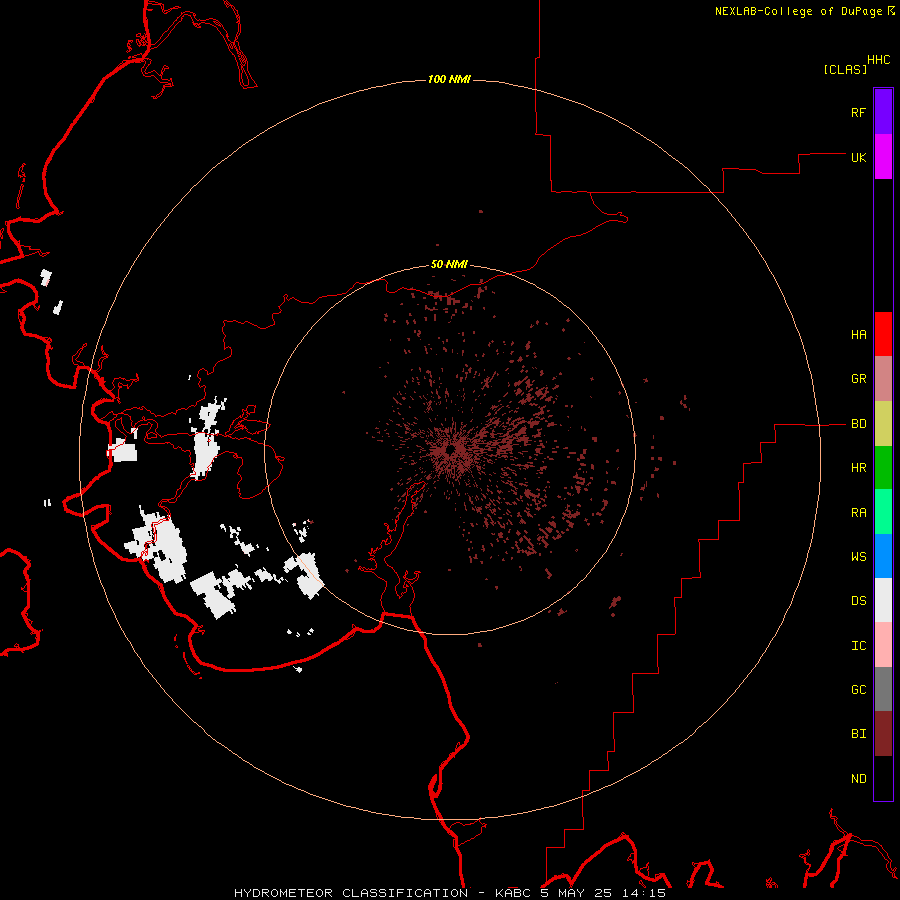Click the RA legend label
900x900 pixels.
click(859, 513)
